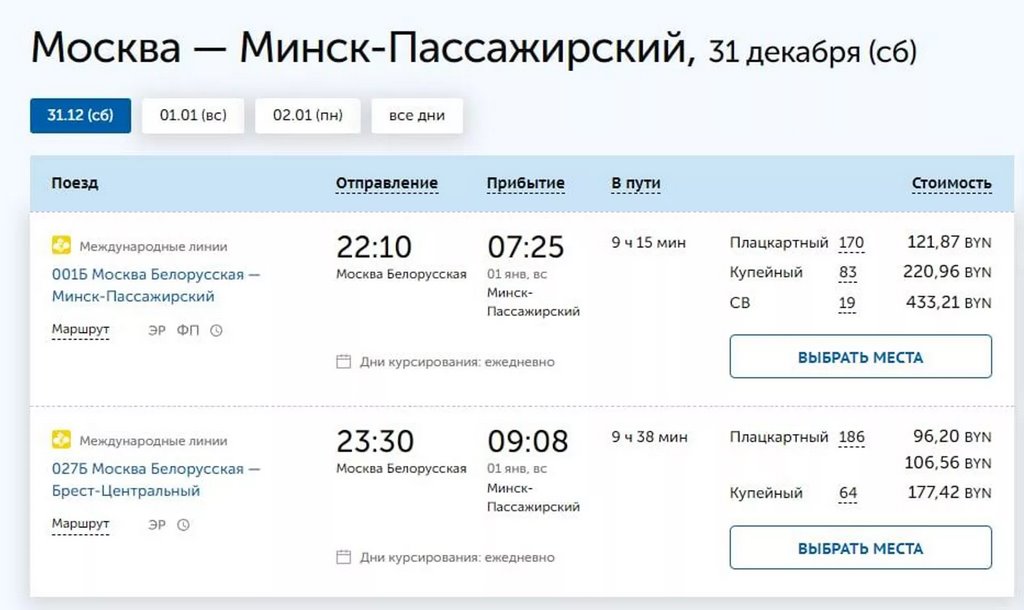Image resolution: width=1024 pixels, height=610 pixels.
Task: Open the Маршрут link for train 001Б
Action: [x=79, y=329]
